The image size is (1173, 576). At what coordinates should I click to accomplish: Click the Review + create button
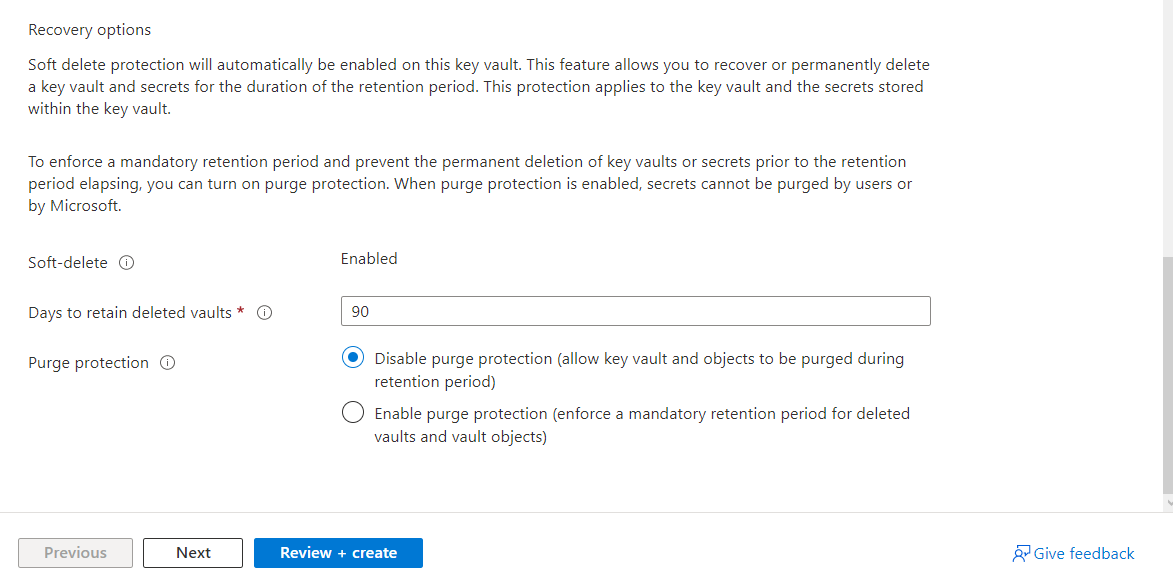click(338, 553)
